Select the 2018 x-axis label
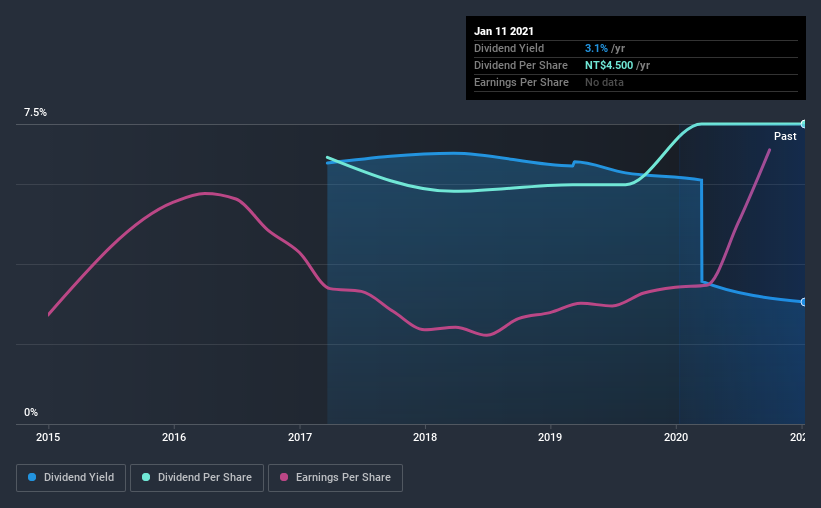Viewport: 821px width, 508px height. pyautogui.click(x=425, y=437)
